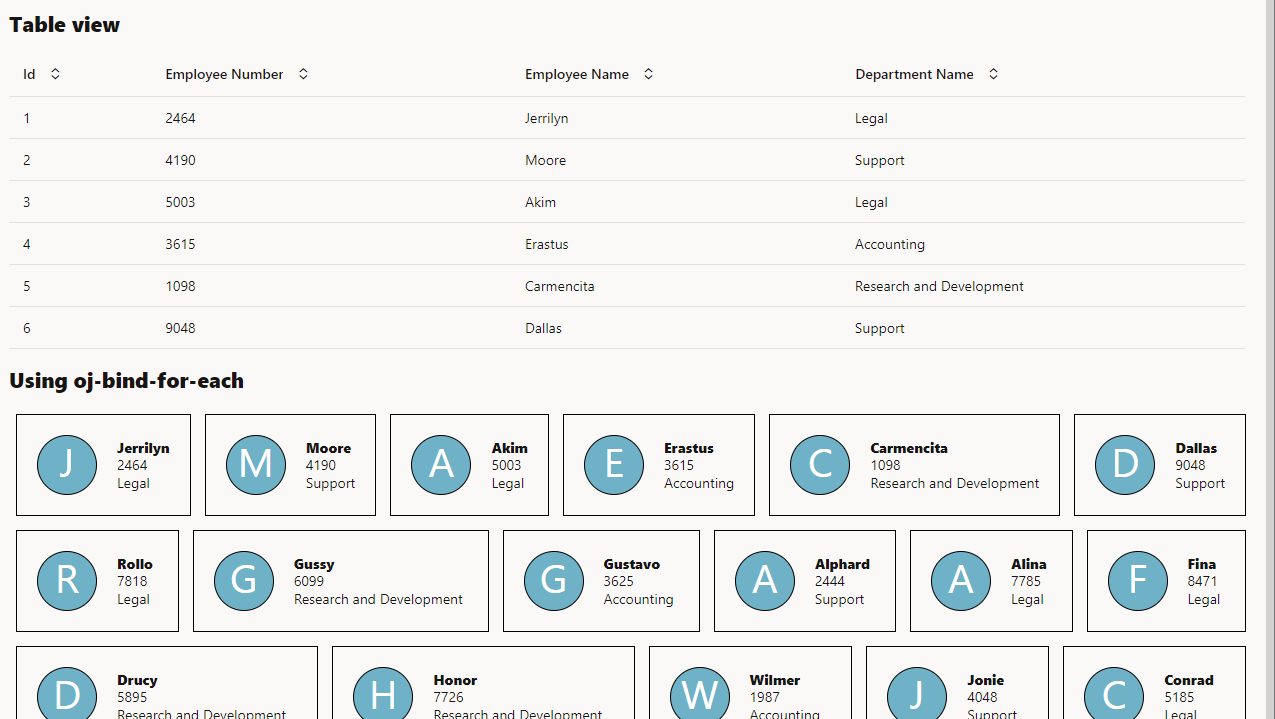
Task: Open the Gussy employee card
Action: [340, 581]
